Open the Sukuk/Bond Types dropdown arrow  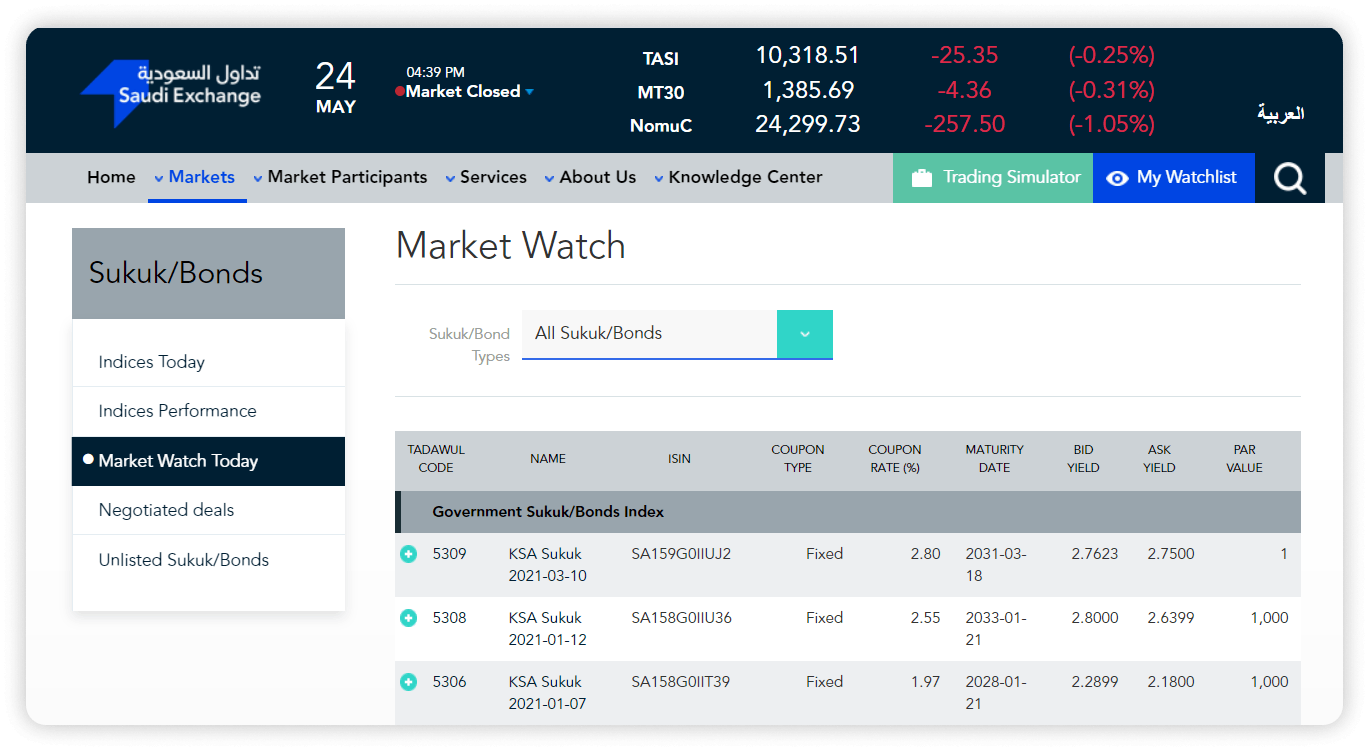click(804, 334)
